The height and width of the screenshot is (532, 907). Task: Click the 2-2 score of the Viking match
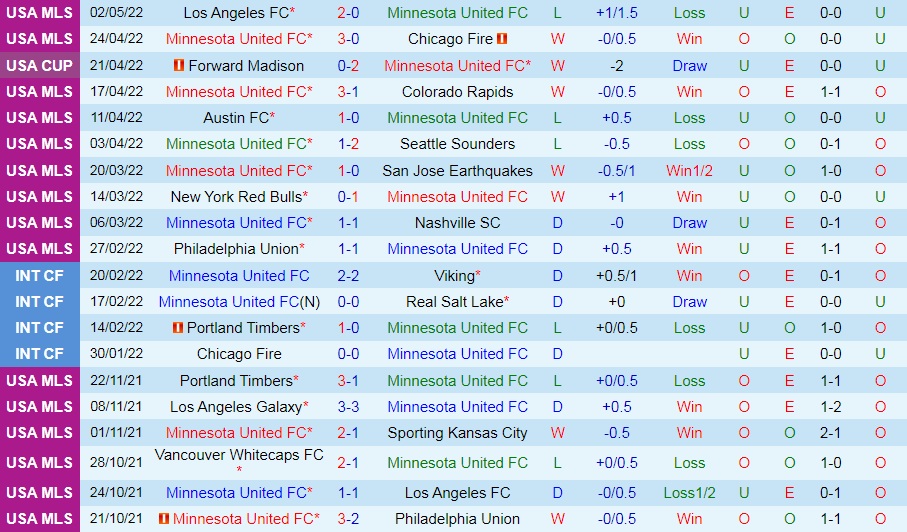tap(348, 275)
